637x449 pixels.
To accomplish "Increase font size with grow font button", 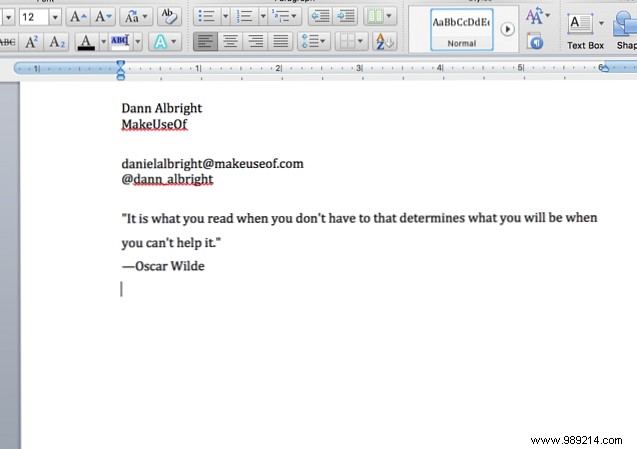I will coord(78,17).
